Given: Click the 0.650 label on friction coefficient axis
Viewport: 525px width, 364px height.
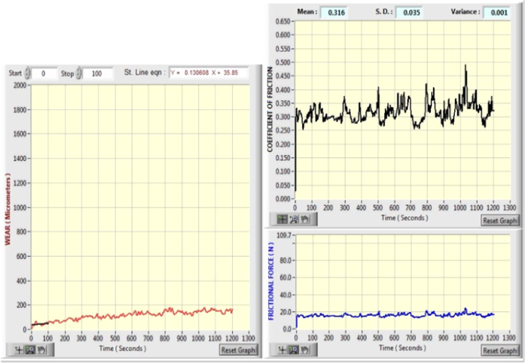Looking at the screenshot, I should pos(283,22).
